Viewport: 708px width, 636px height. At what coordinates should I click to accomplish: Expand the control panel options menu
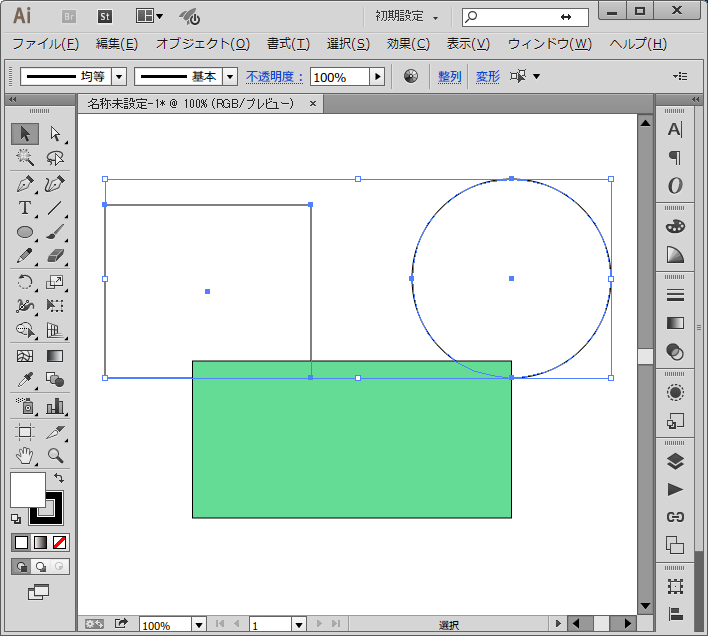[x=680, y=76]
